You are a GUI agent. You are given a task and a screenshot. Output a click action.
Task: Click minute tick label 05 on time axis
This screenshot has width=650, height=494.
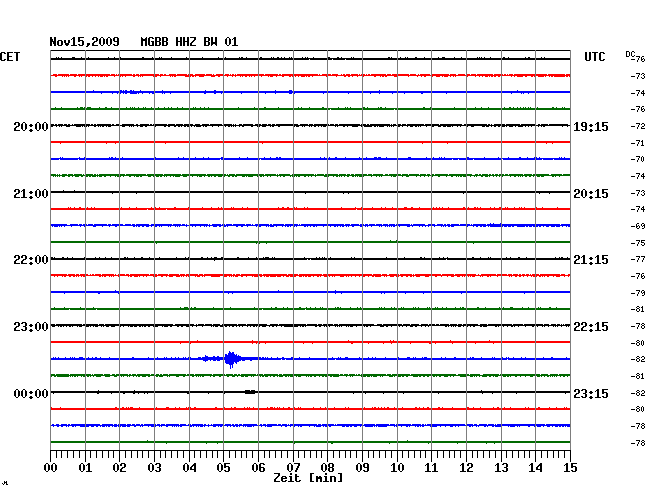(223, 468)
